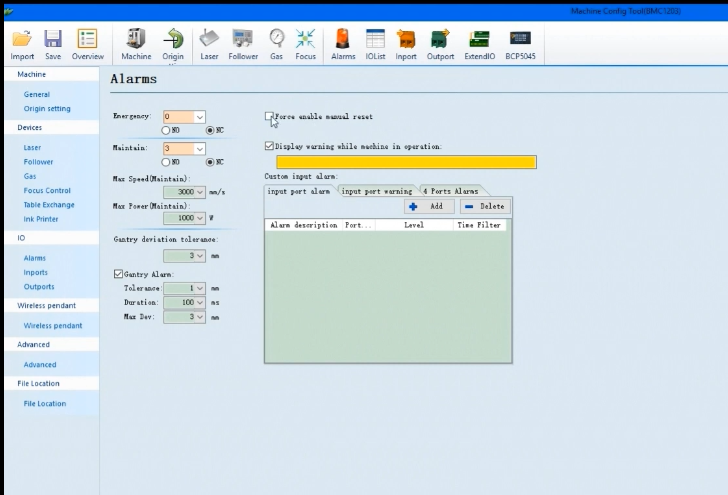Viewport: 728px width, 495px height.
Task: Enable Force enable manual reset checkbox
Action: pyautogui.click(x=269, y=116)
